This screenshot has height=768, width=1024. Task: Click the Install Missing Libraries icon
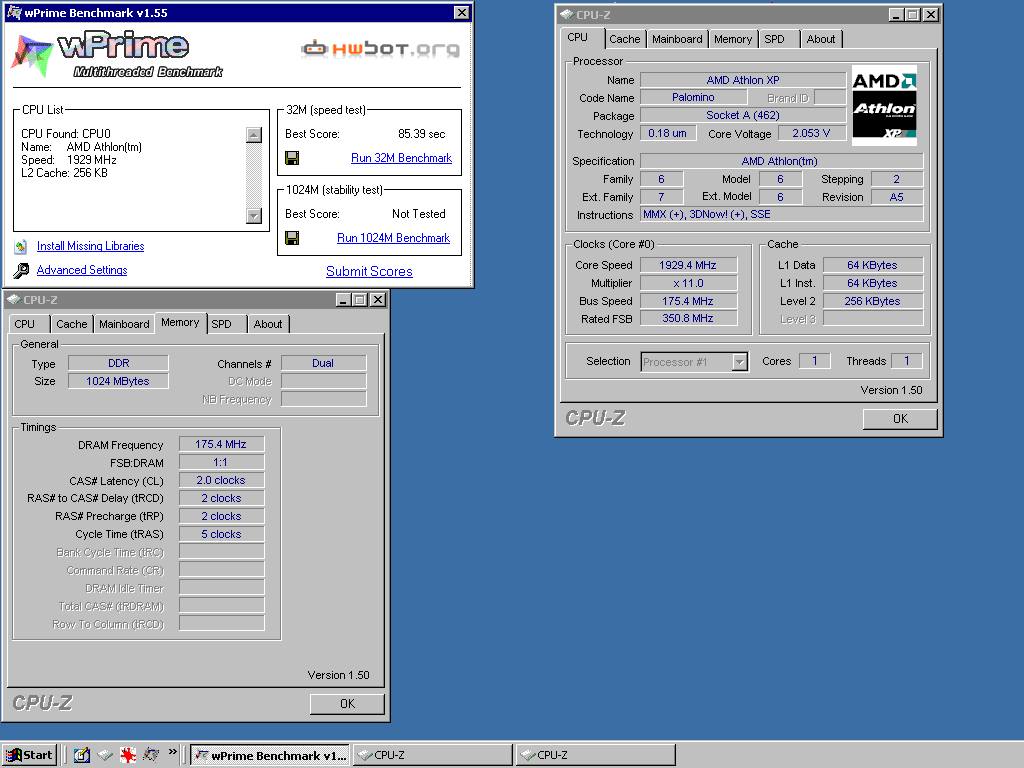(x=21, y=246)
